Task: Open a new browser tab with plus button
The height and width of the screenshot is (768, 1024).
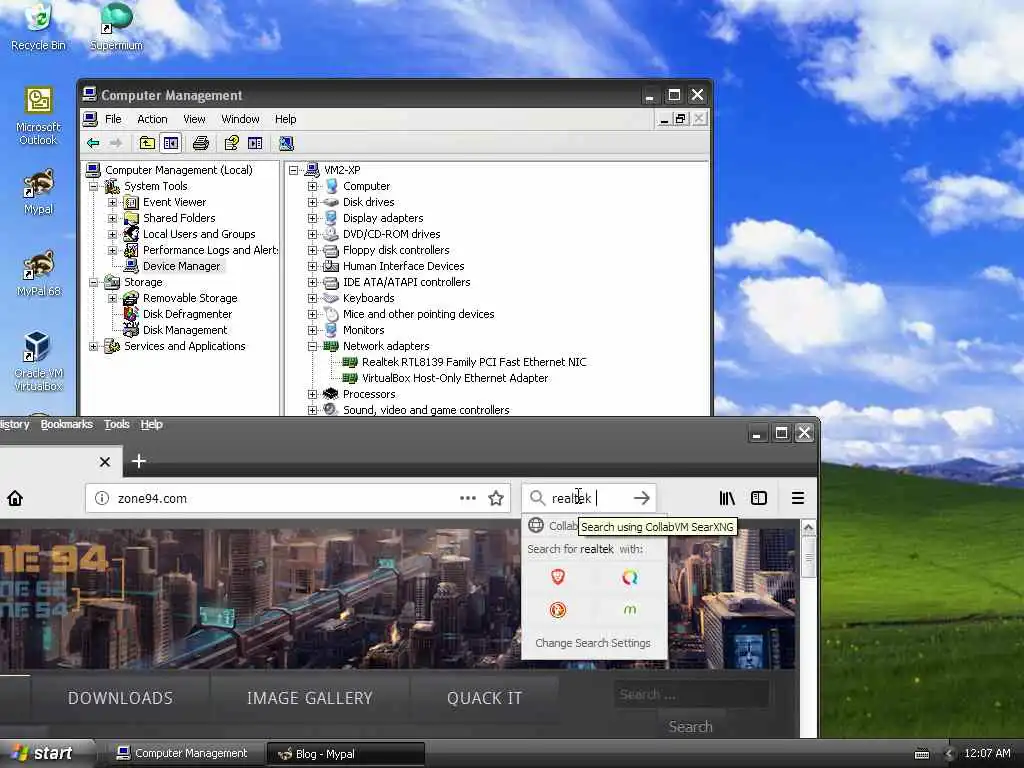Action: click(138, 461)
